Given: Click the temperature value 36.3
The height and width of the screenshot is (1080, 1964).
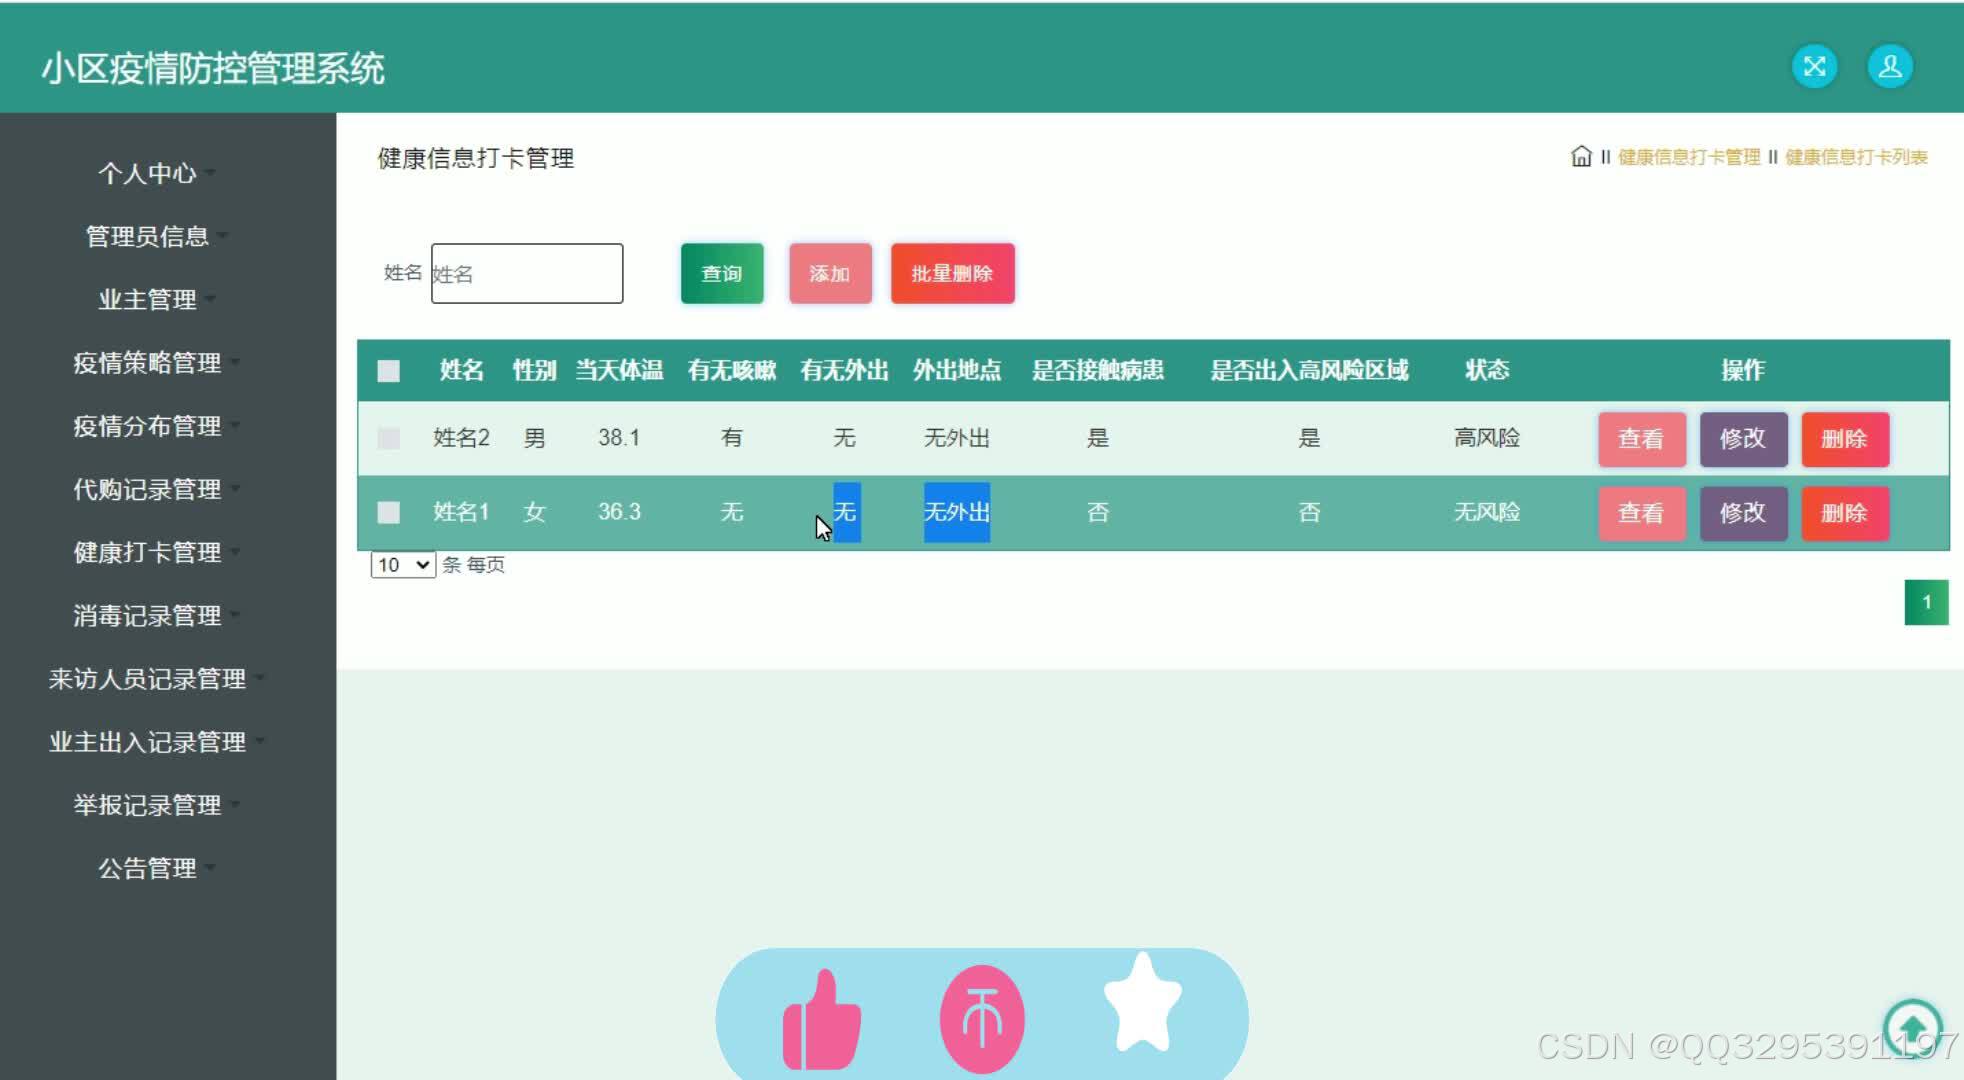Looking at the screenshot, I should tap(619, 511).
